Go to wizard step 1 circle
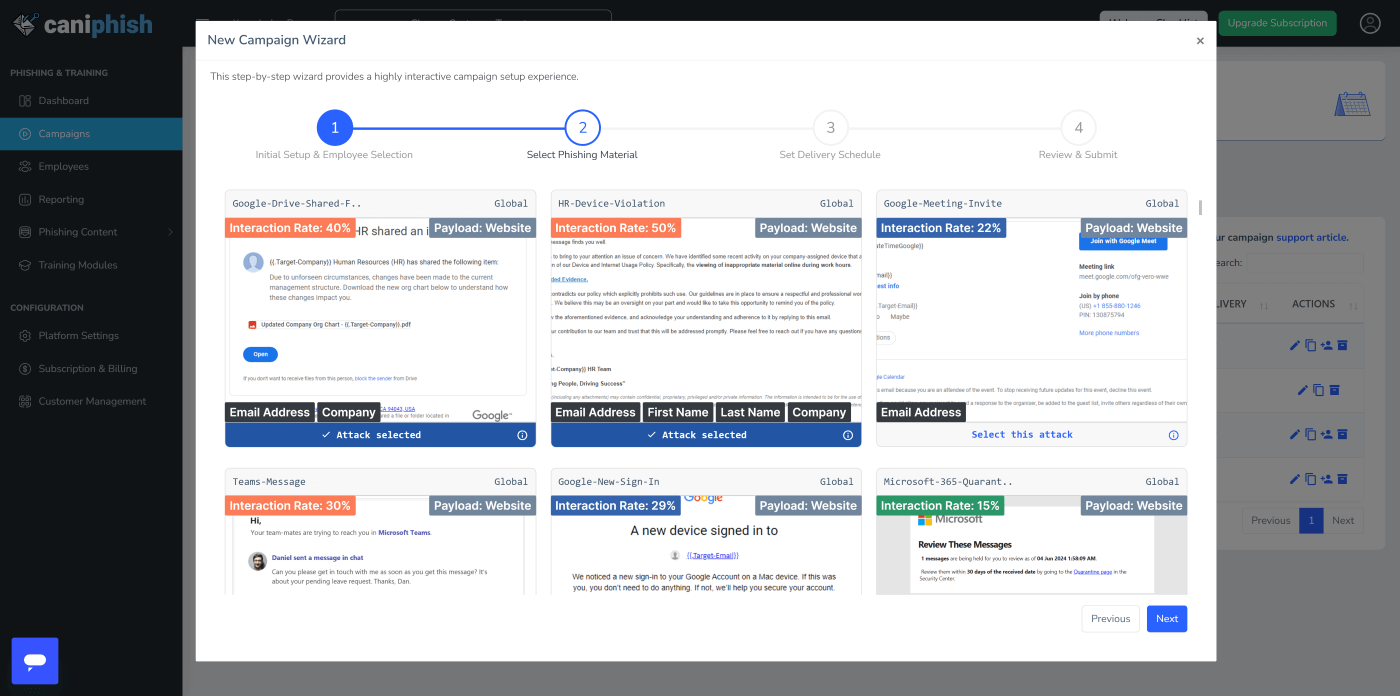 [335, 128]
